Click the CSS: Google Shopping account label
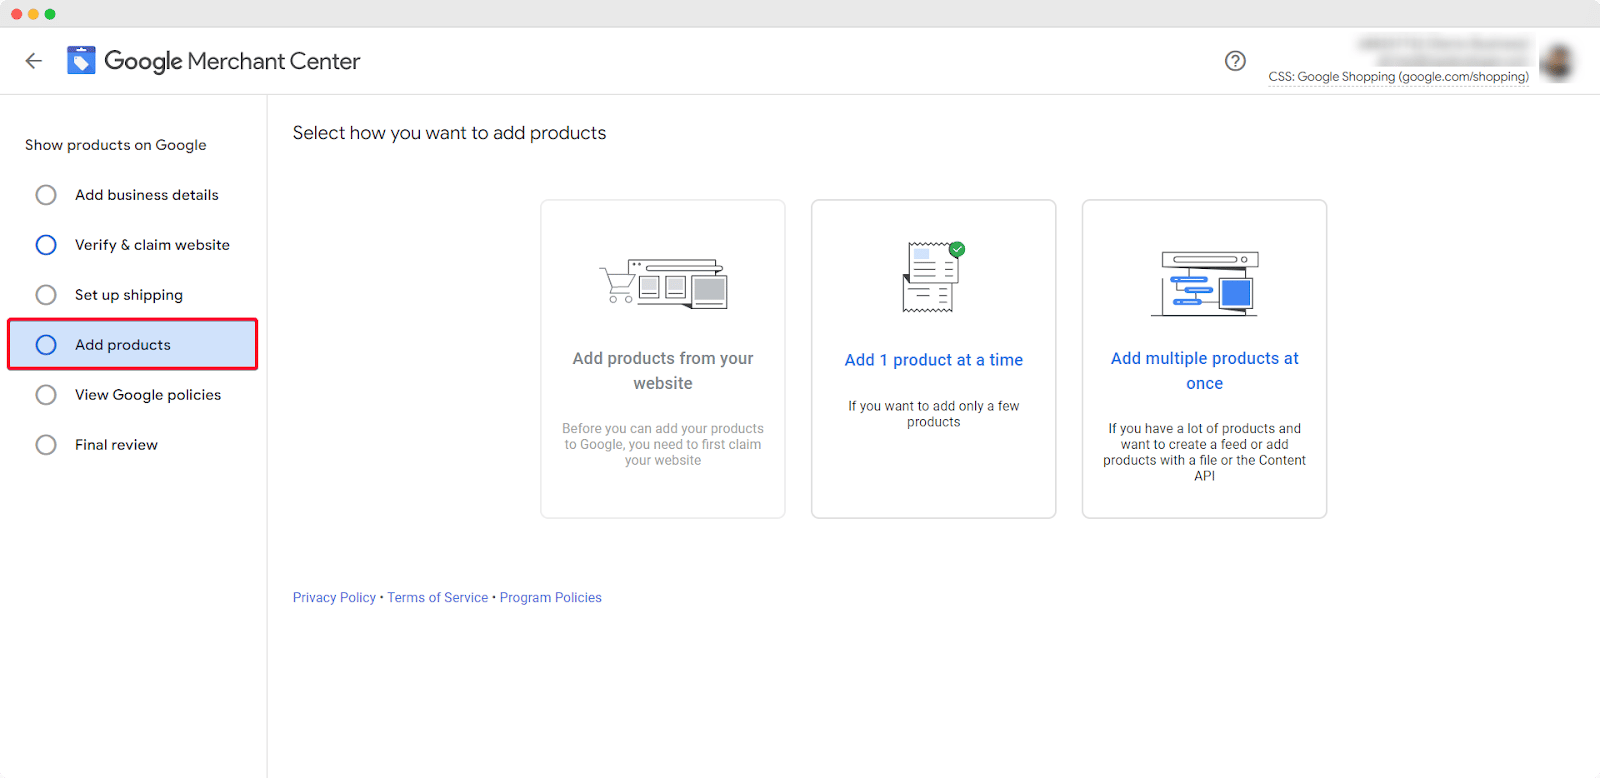The width and height of the screenshot is (1600, 778). (1398, 76)
